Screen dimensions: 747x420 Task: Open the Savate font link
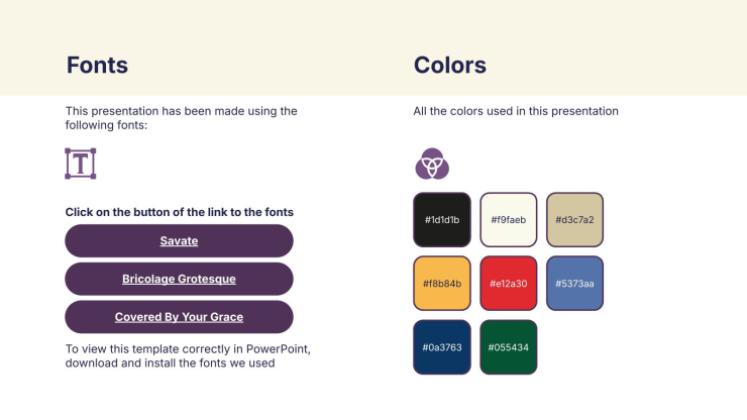pyautogui.click(x=179, y=241)
